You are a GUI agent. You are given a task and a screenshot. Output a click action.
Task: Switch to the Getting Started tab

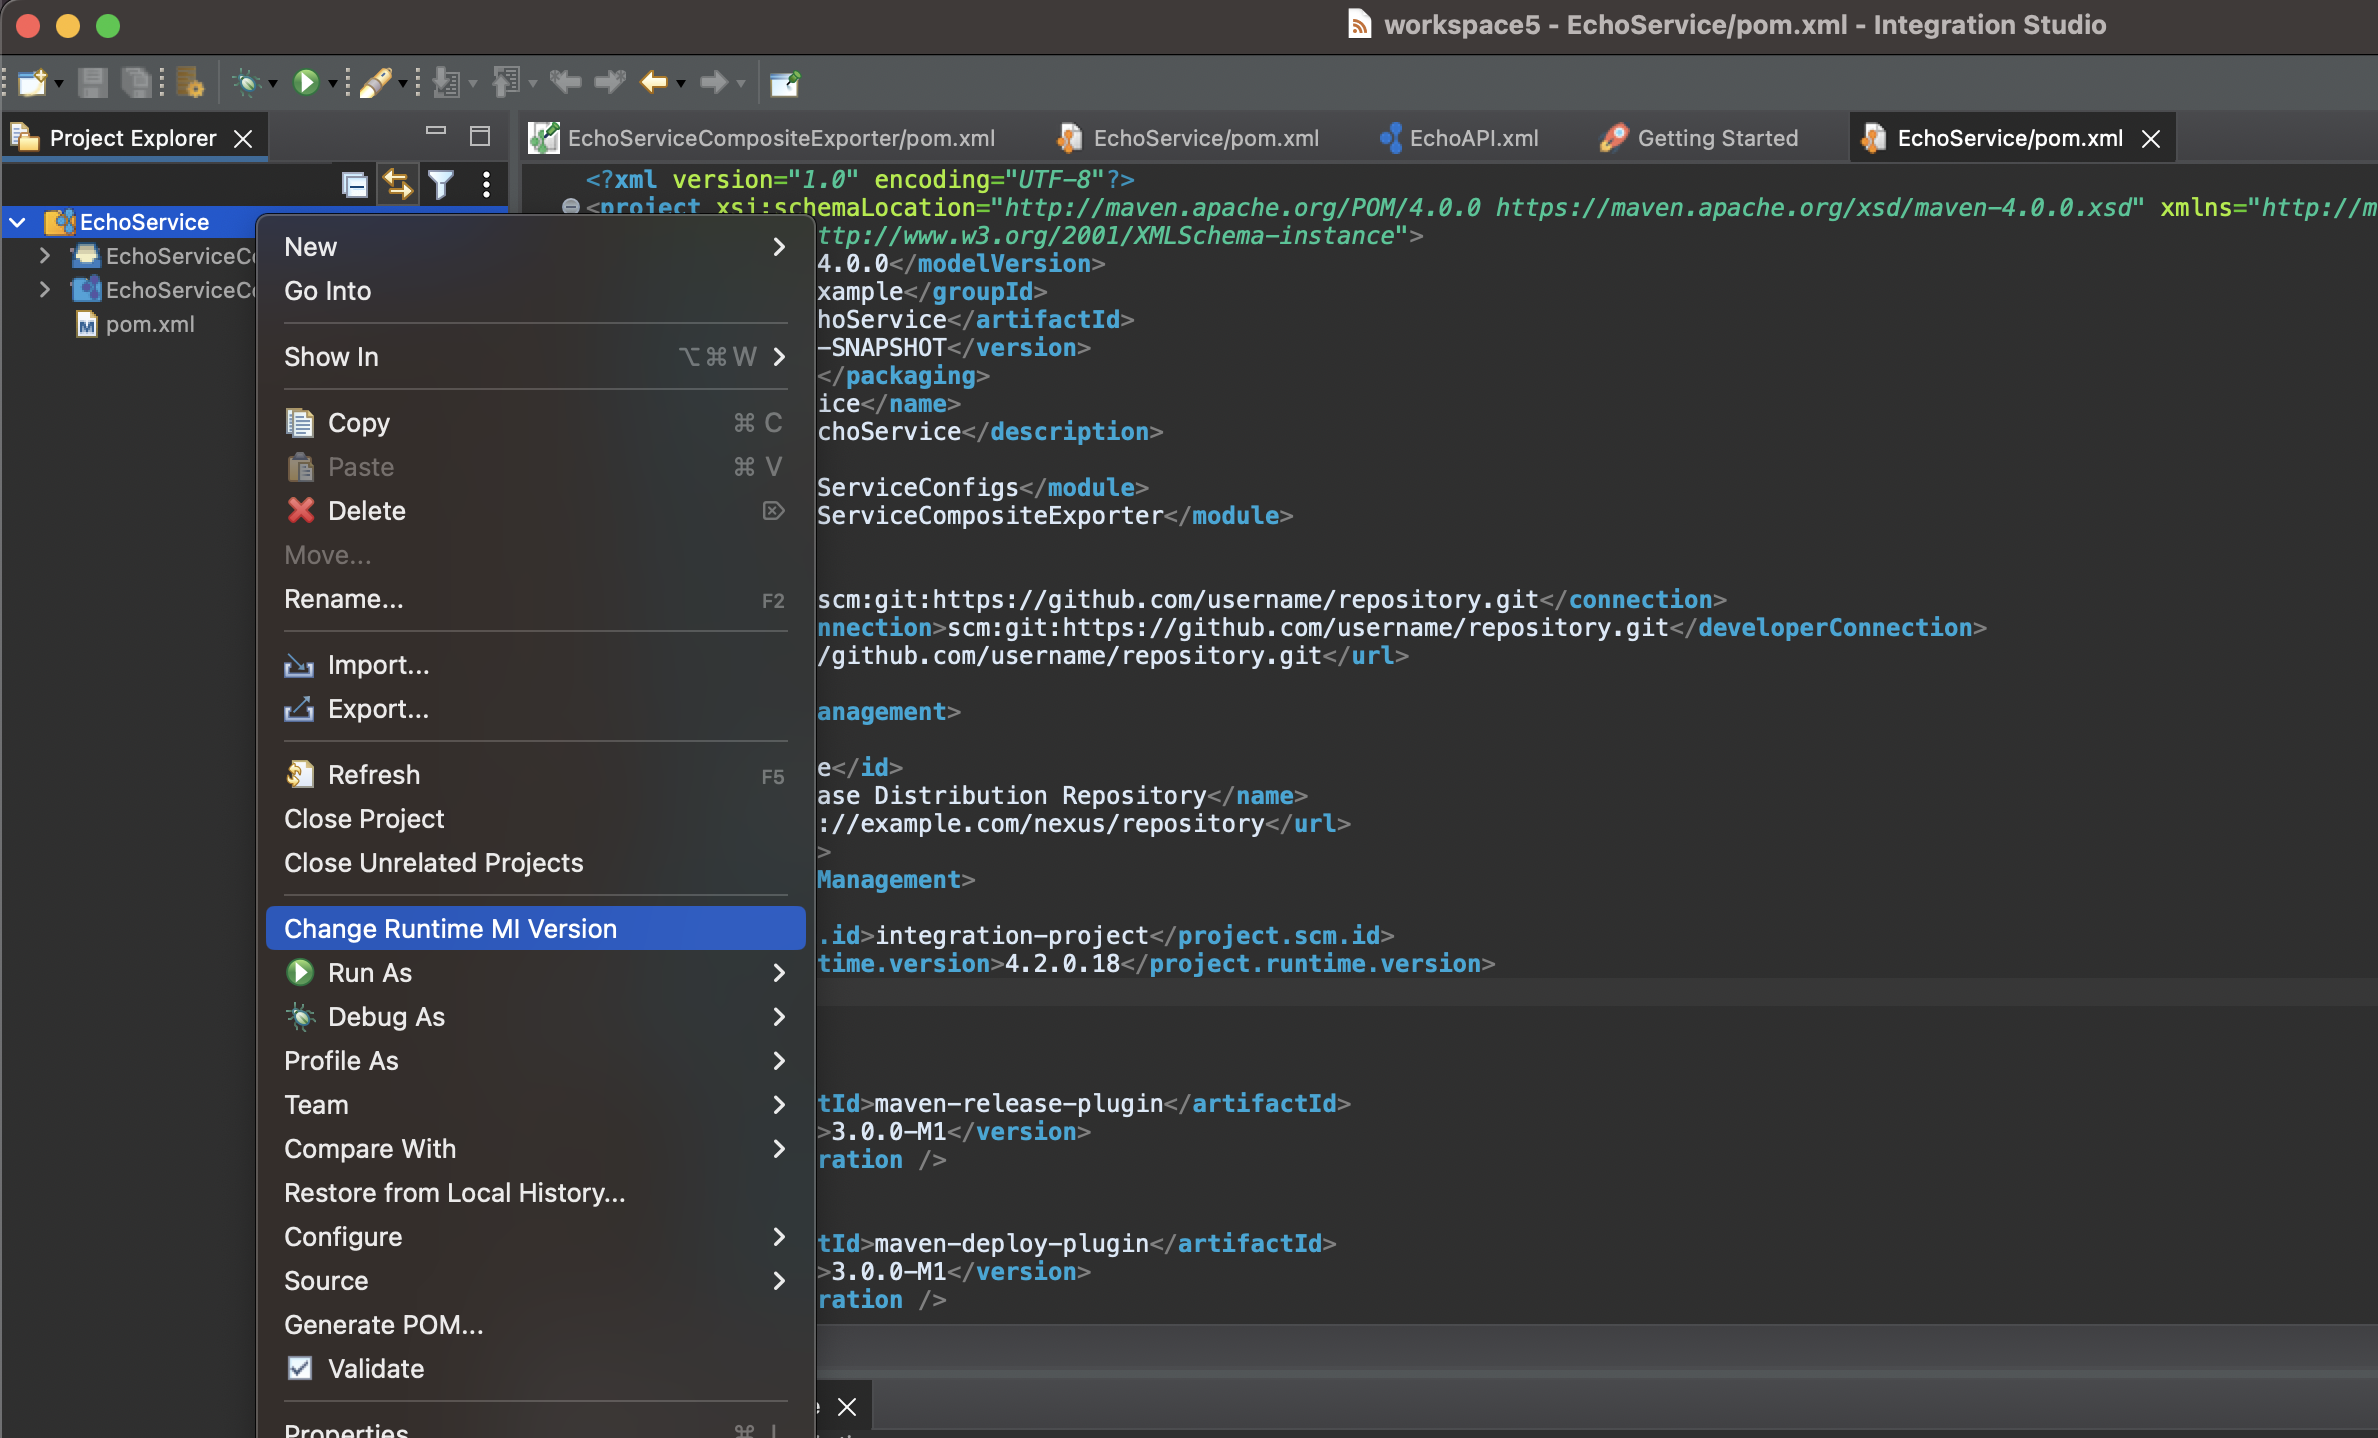point(1700,138)
